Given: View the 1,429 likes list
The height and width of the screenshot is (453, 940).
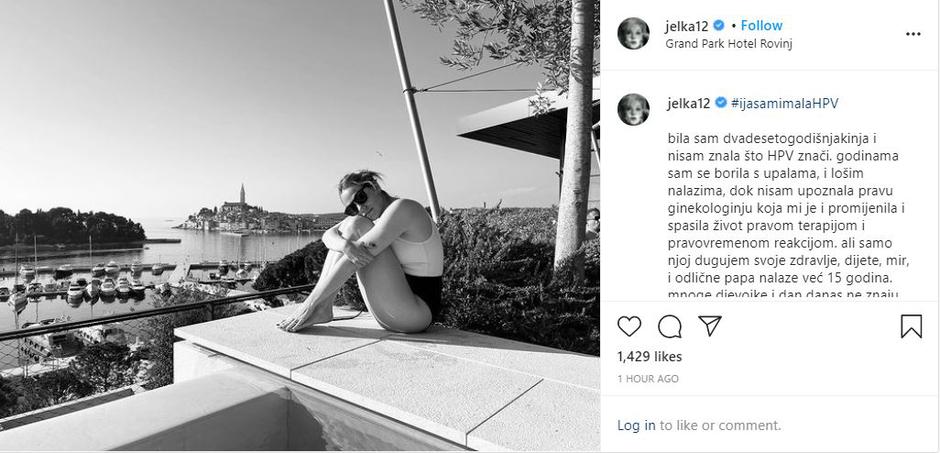Looking at the screenshot, I should pos(649,357).
